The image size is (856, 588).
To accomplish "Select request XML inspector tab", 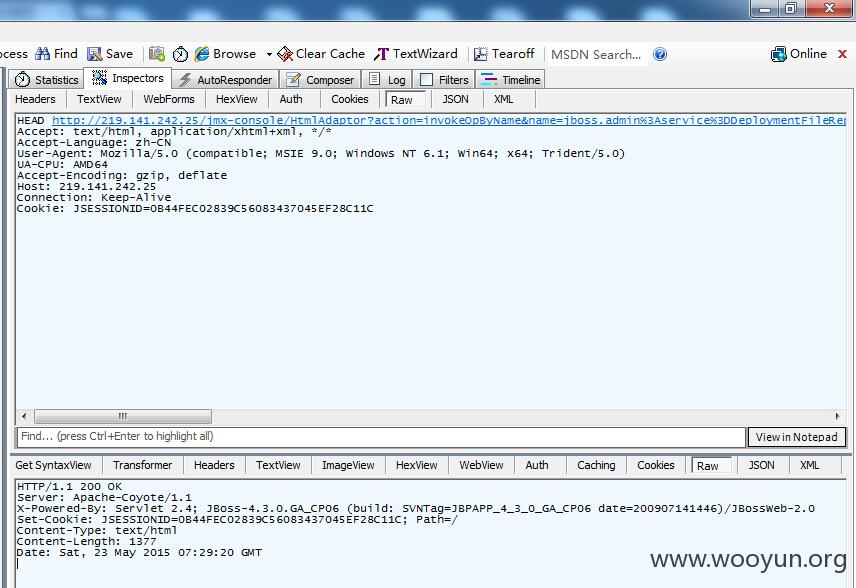I will coord(503,99).
